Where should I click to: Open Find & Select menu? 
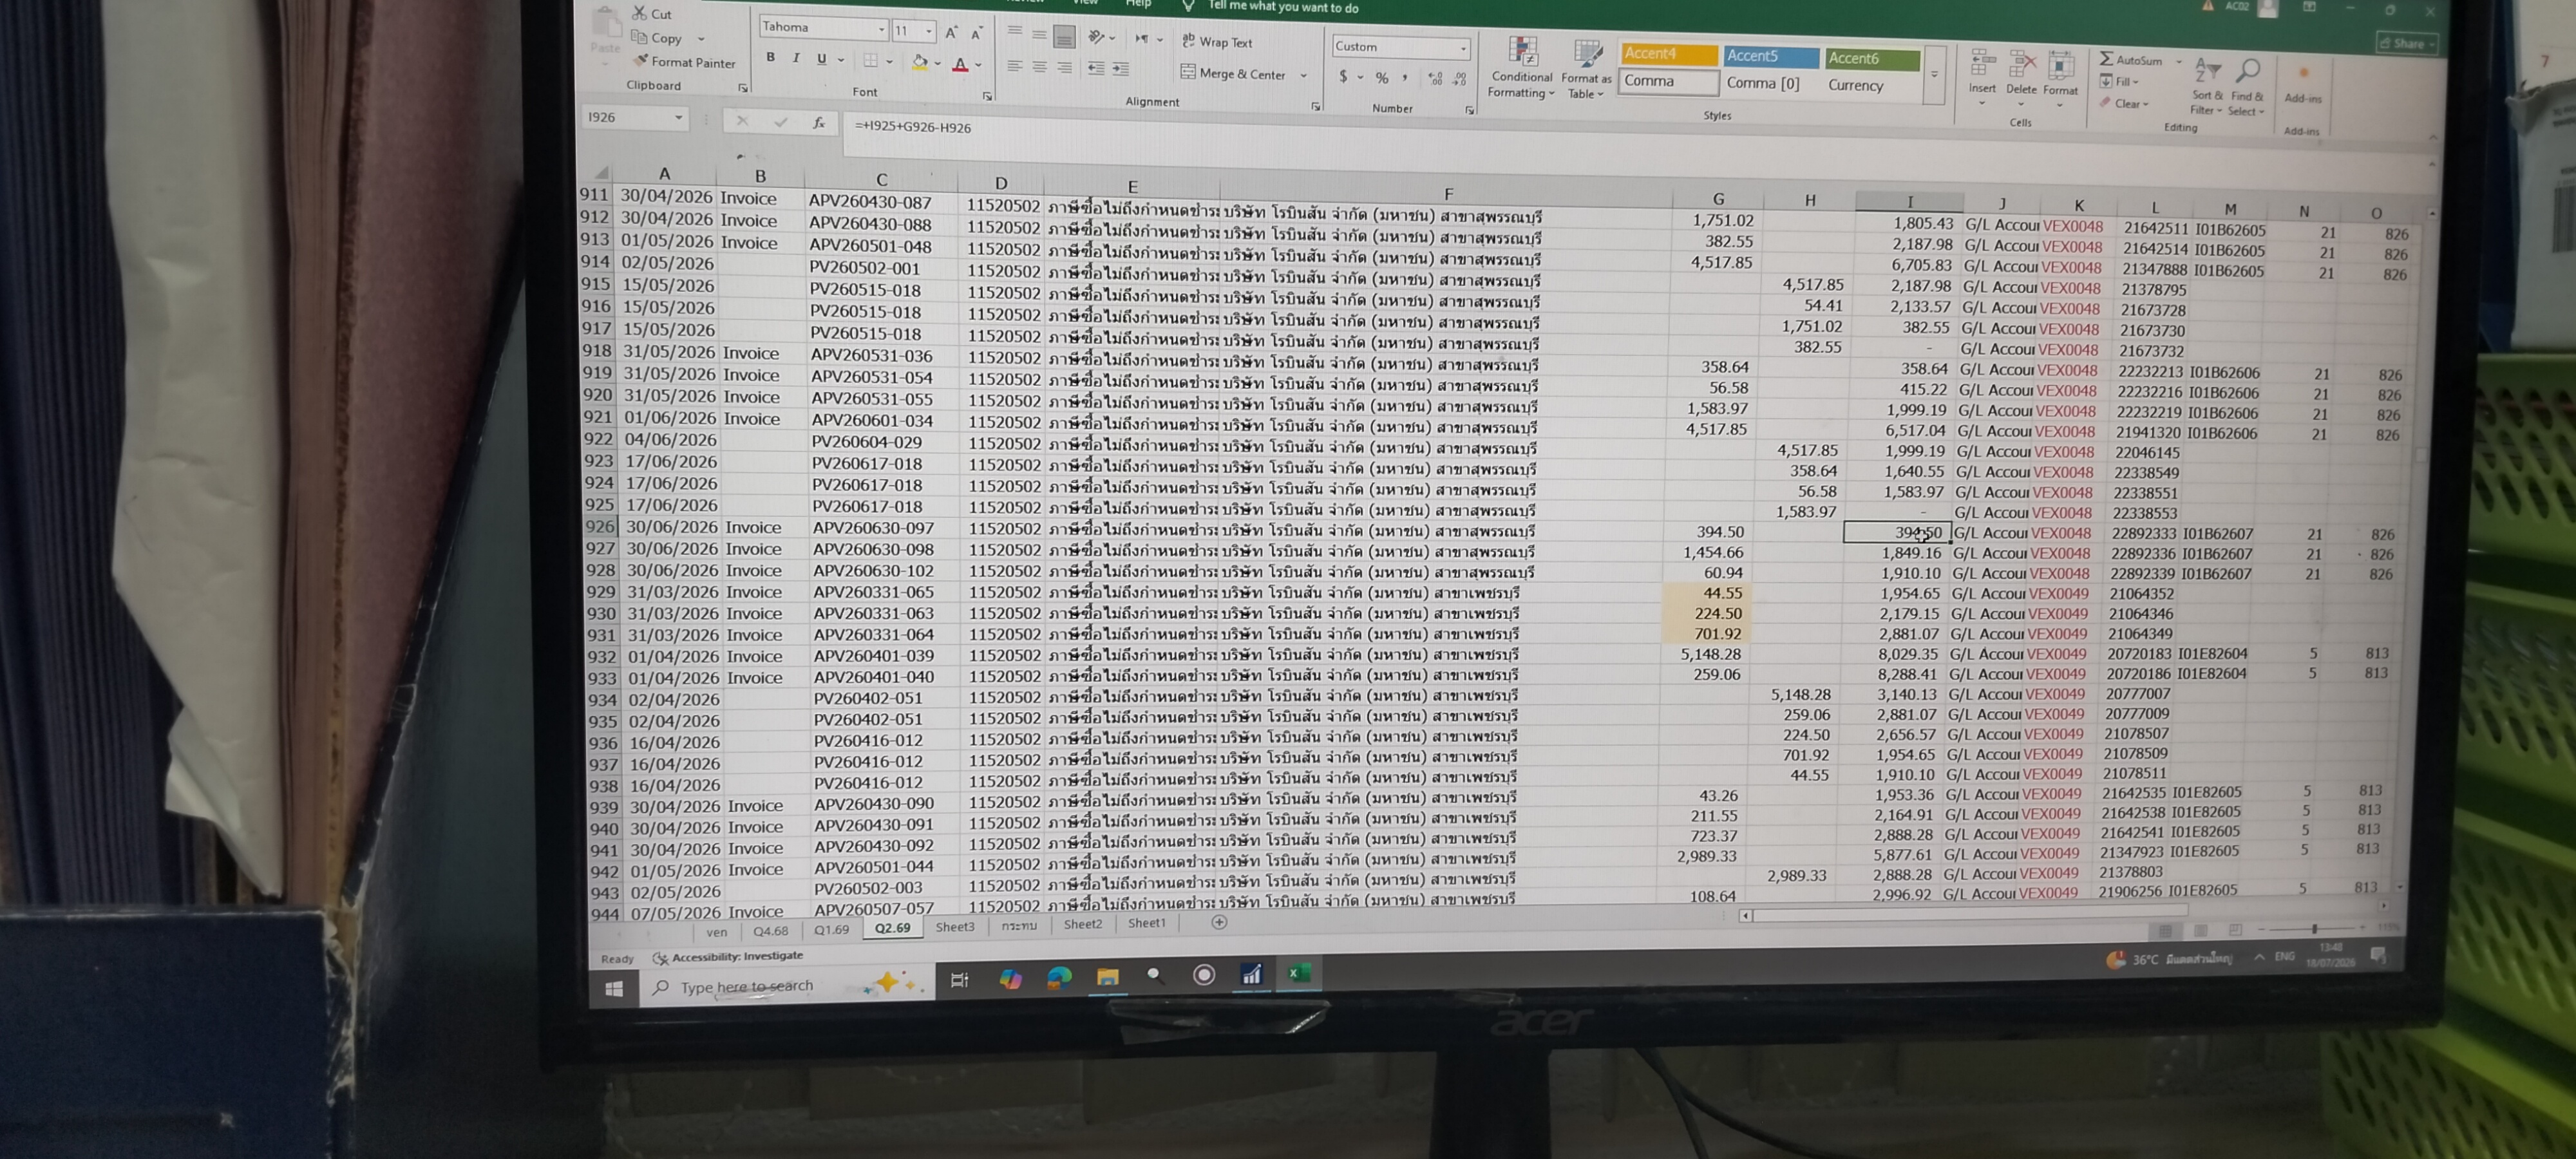pyautogui.click(x=2246, y=88)
